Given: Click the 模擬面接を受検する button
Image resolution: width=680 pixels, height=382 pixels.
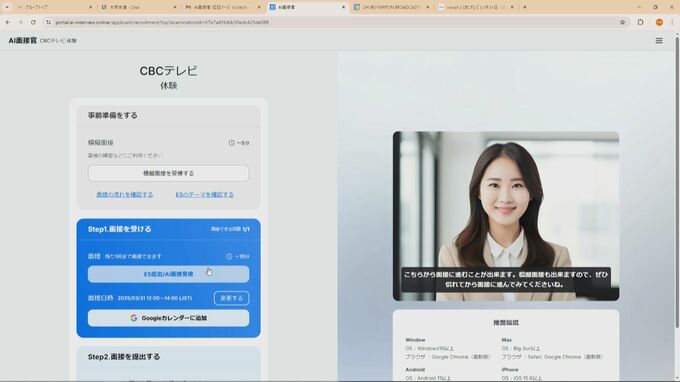Looking at the screenshot, I should pos(168,173).
